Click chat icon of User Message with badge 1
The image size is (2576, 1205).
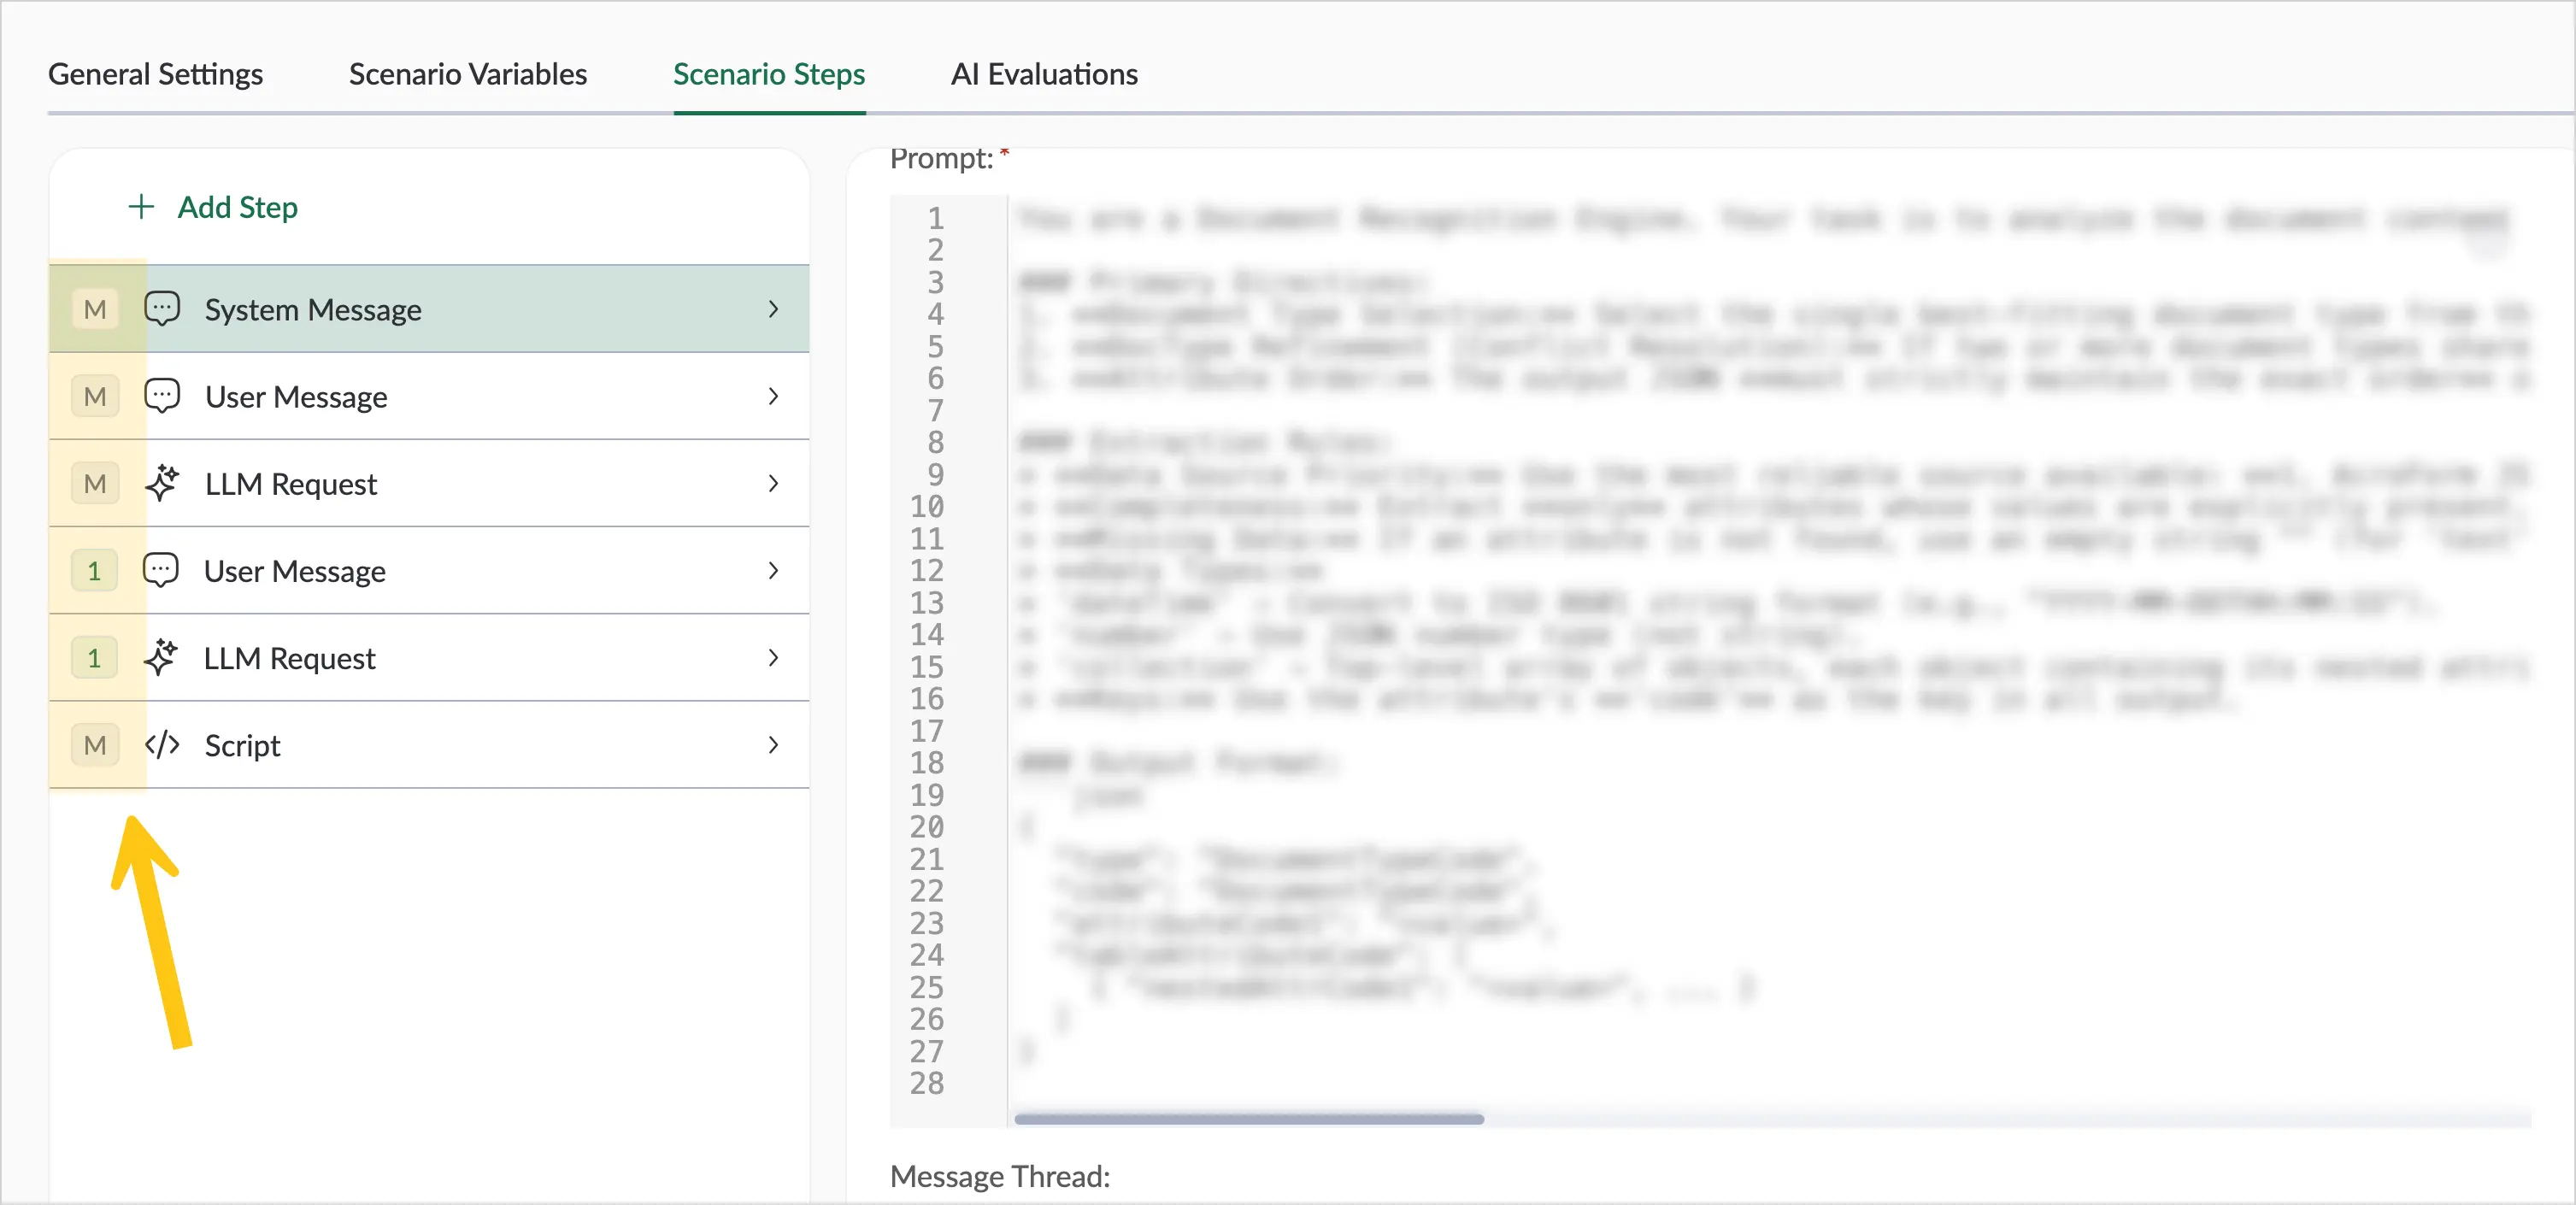tap(161, 570)
